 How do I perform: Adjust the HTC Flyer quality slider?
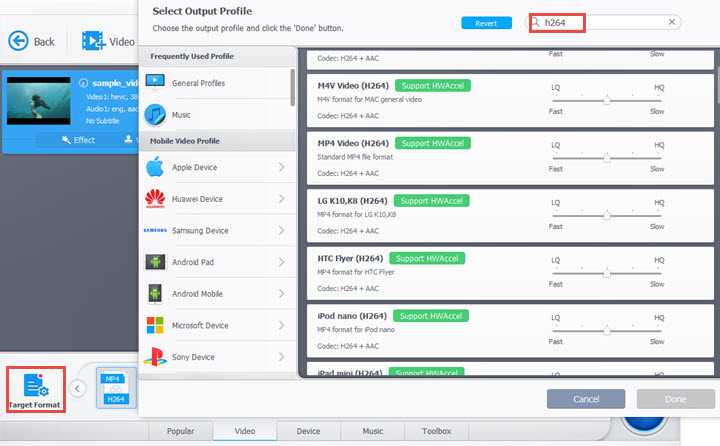(x=607, y=273)
